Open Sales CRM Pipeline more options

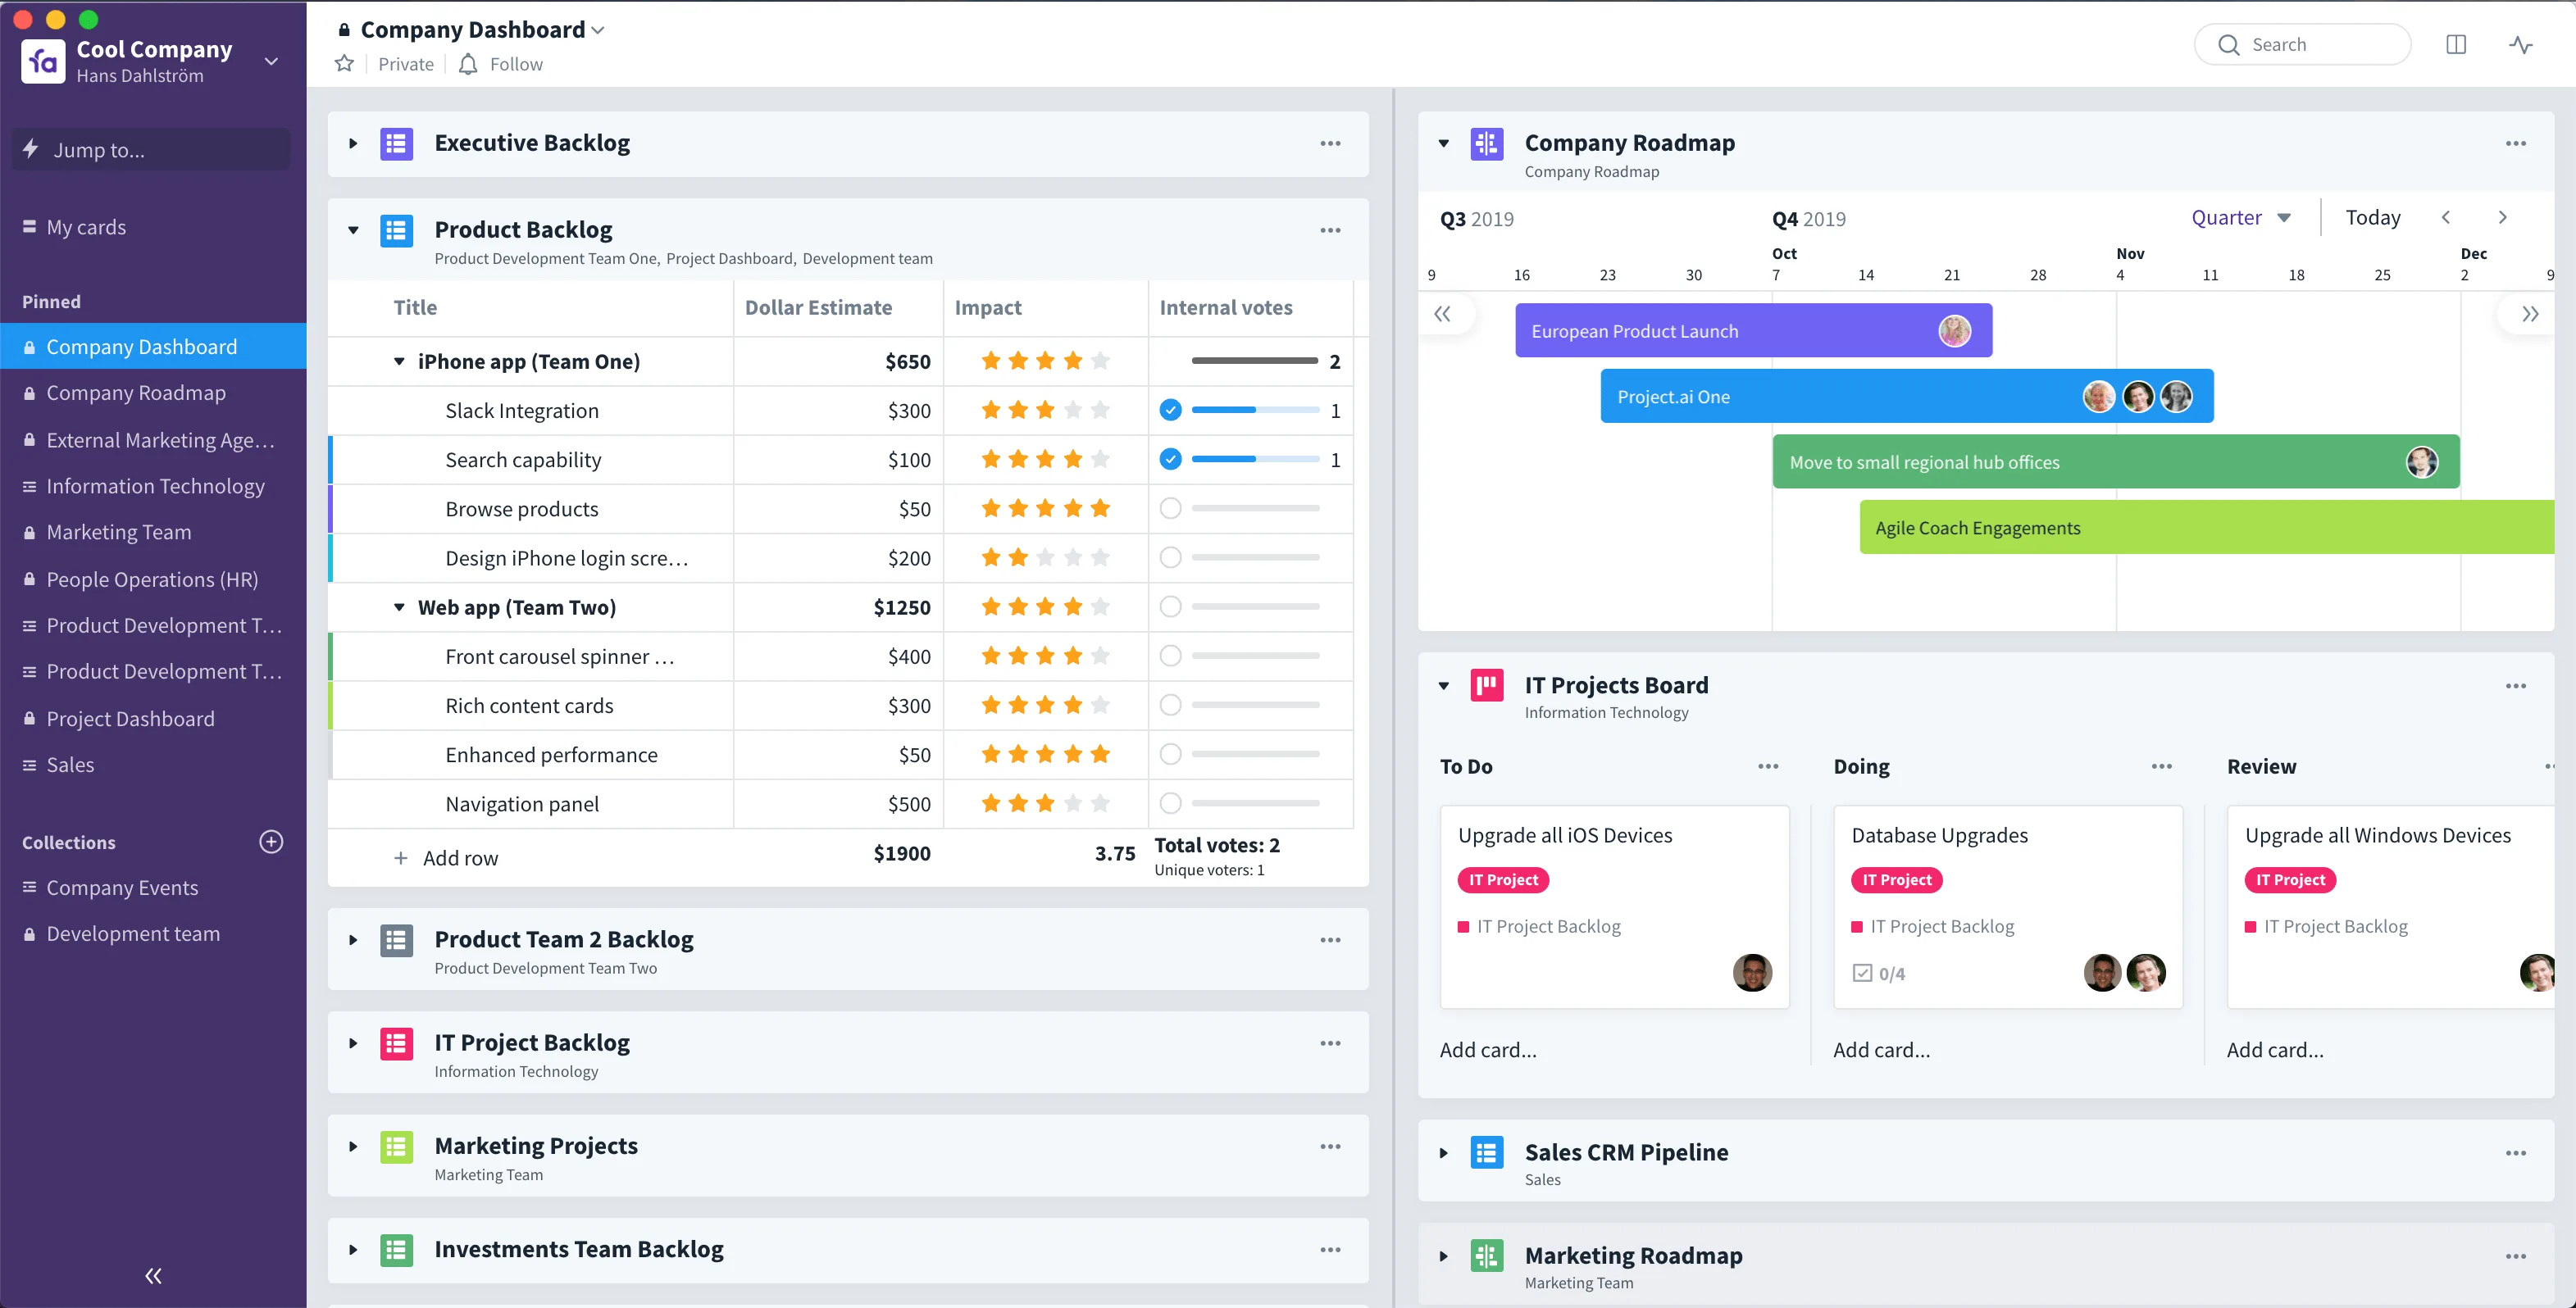pos(2516,1153)
